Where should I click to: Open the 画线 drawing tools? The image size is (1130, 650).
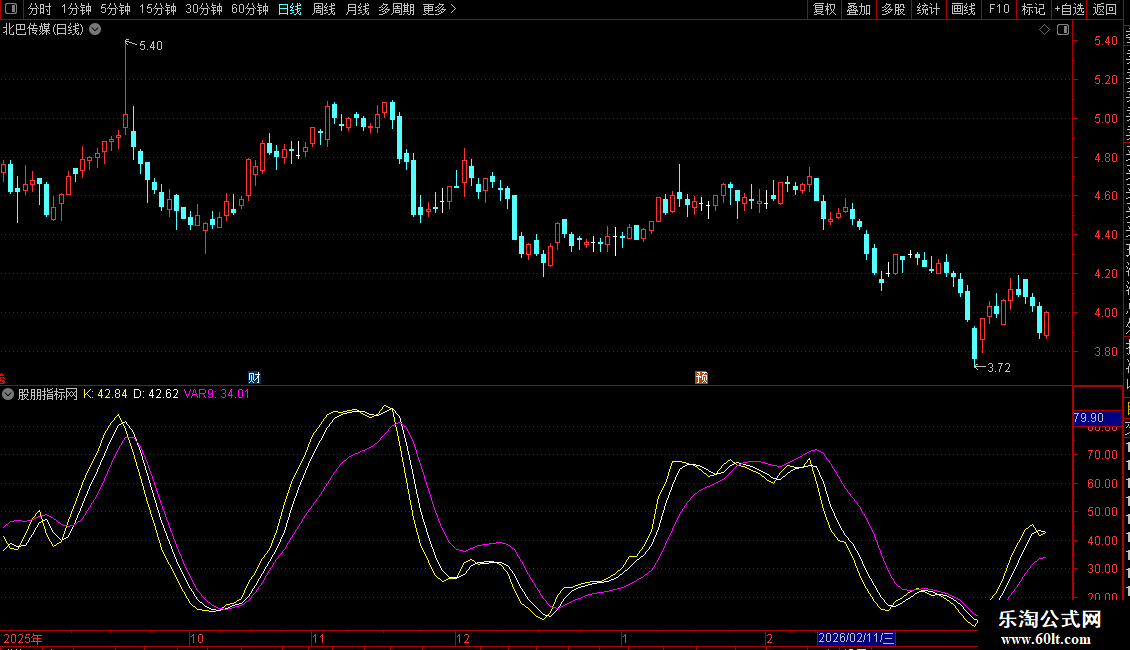point(963,9)
